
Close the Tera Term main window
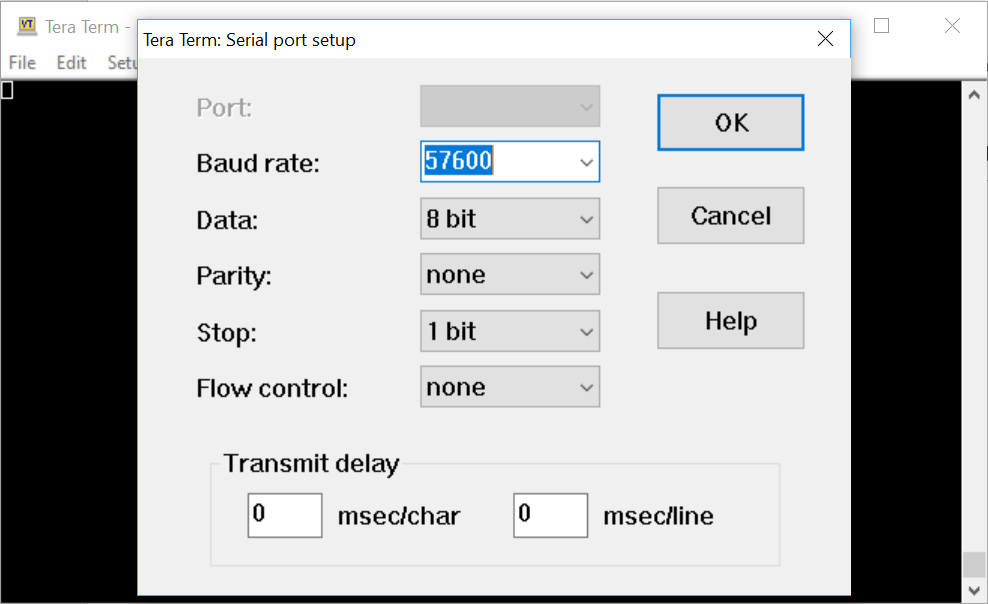pos(952,26)
